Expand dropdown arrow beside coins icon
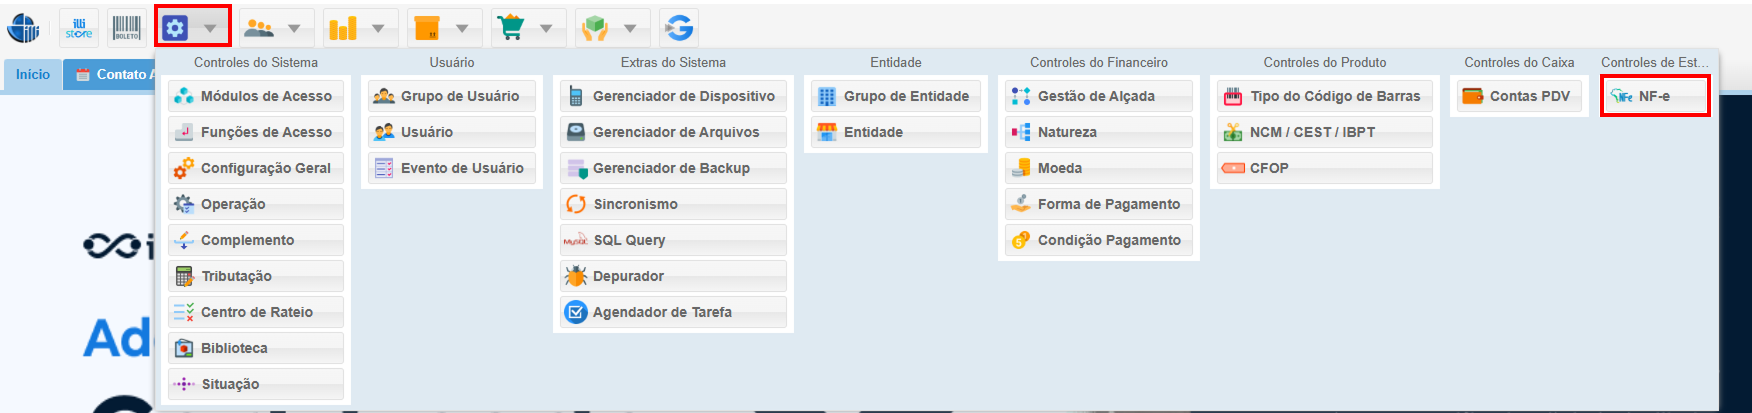 click(378, 29)
